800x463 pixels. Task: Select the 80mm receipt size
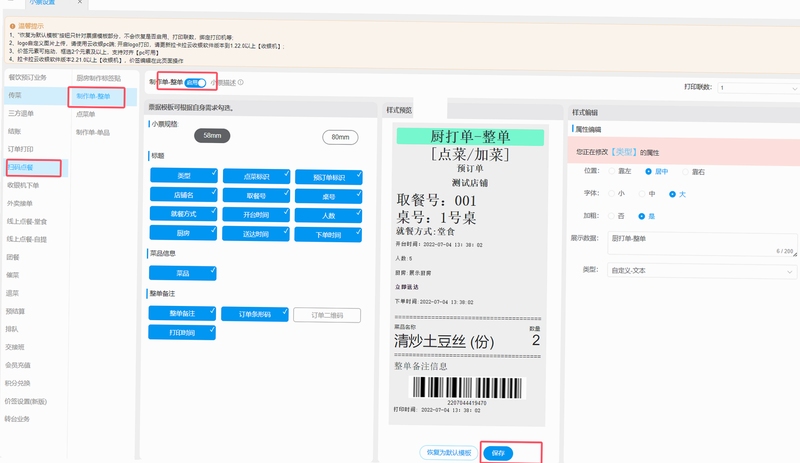340,137
